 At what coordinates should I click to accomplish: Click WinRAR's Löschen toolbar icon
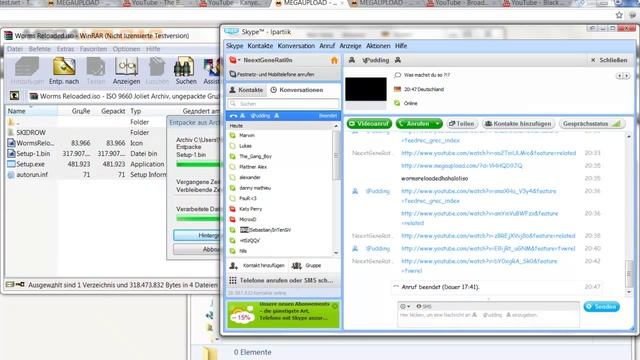[157, 67]
